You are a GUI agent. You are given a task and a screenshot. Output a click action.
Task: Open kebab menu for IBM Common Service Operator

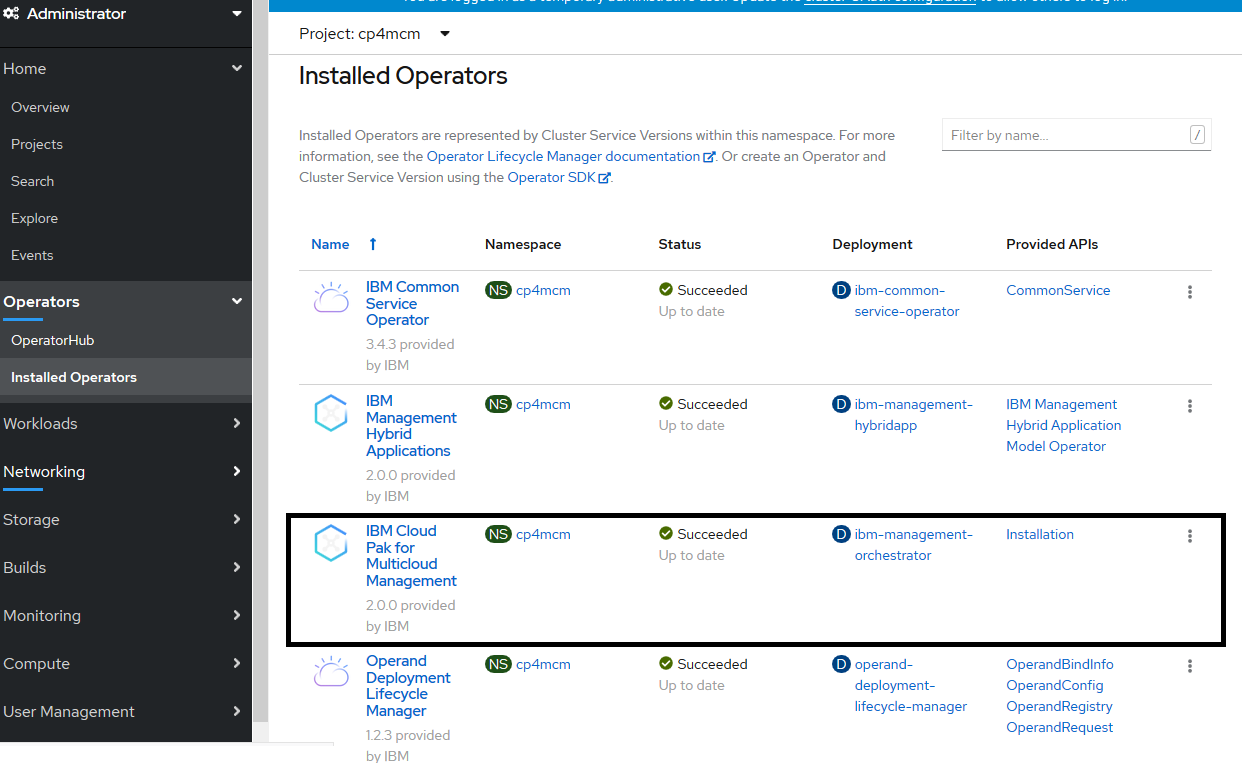coord(1189,291)
